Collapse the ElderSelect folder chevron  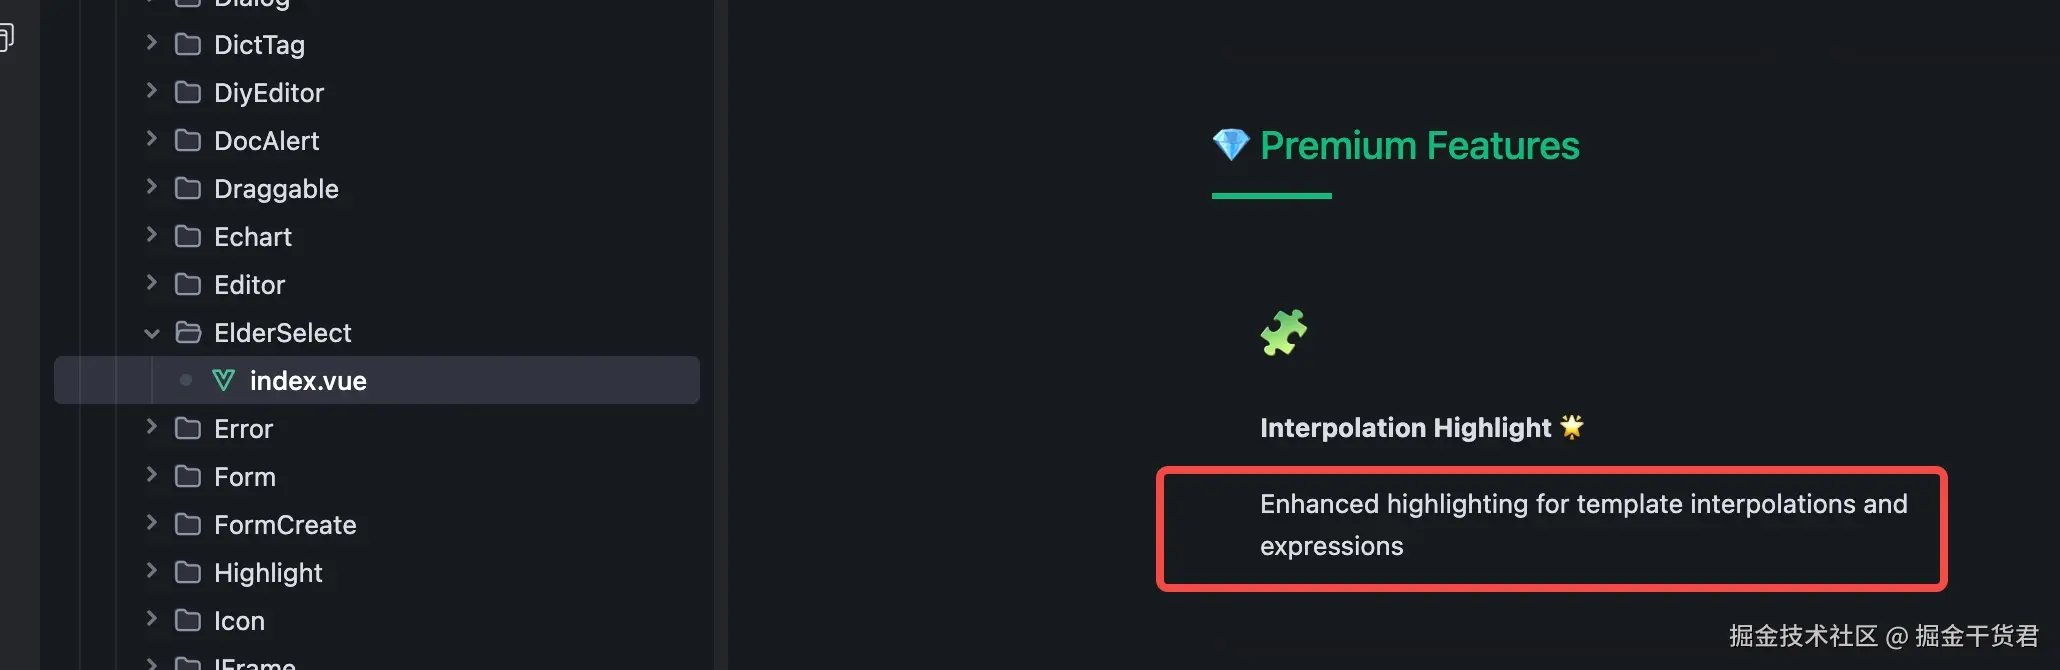152,333
